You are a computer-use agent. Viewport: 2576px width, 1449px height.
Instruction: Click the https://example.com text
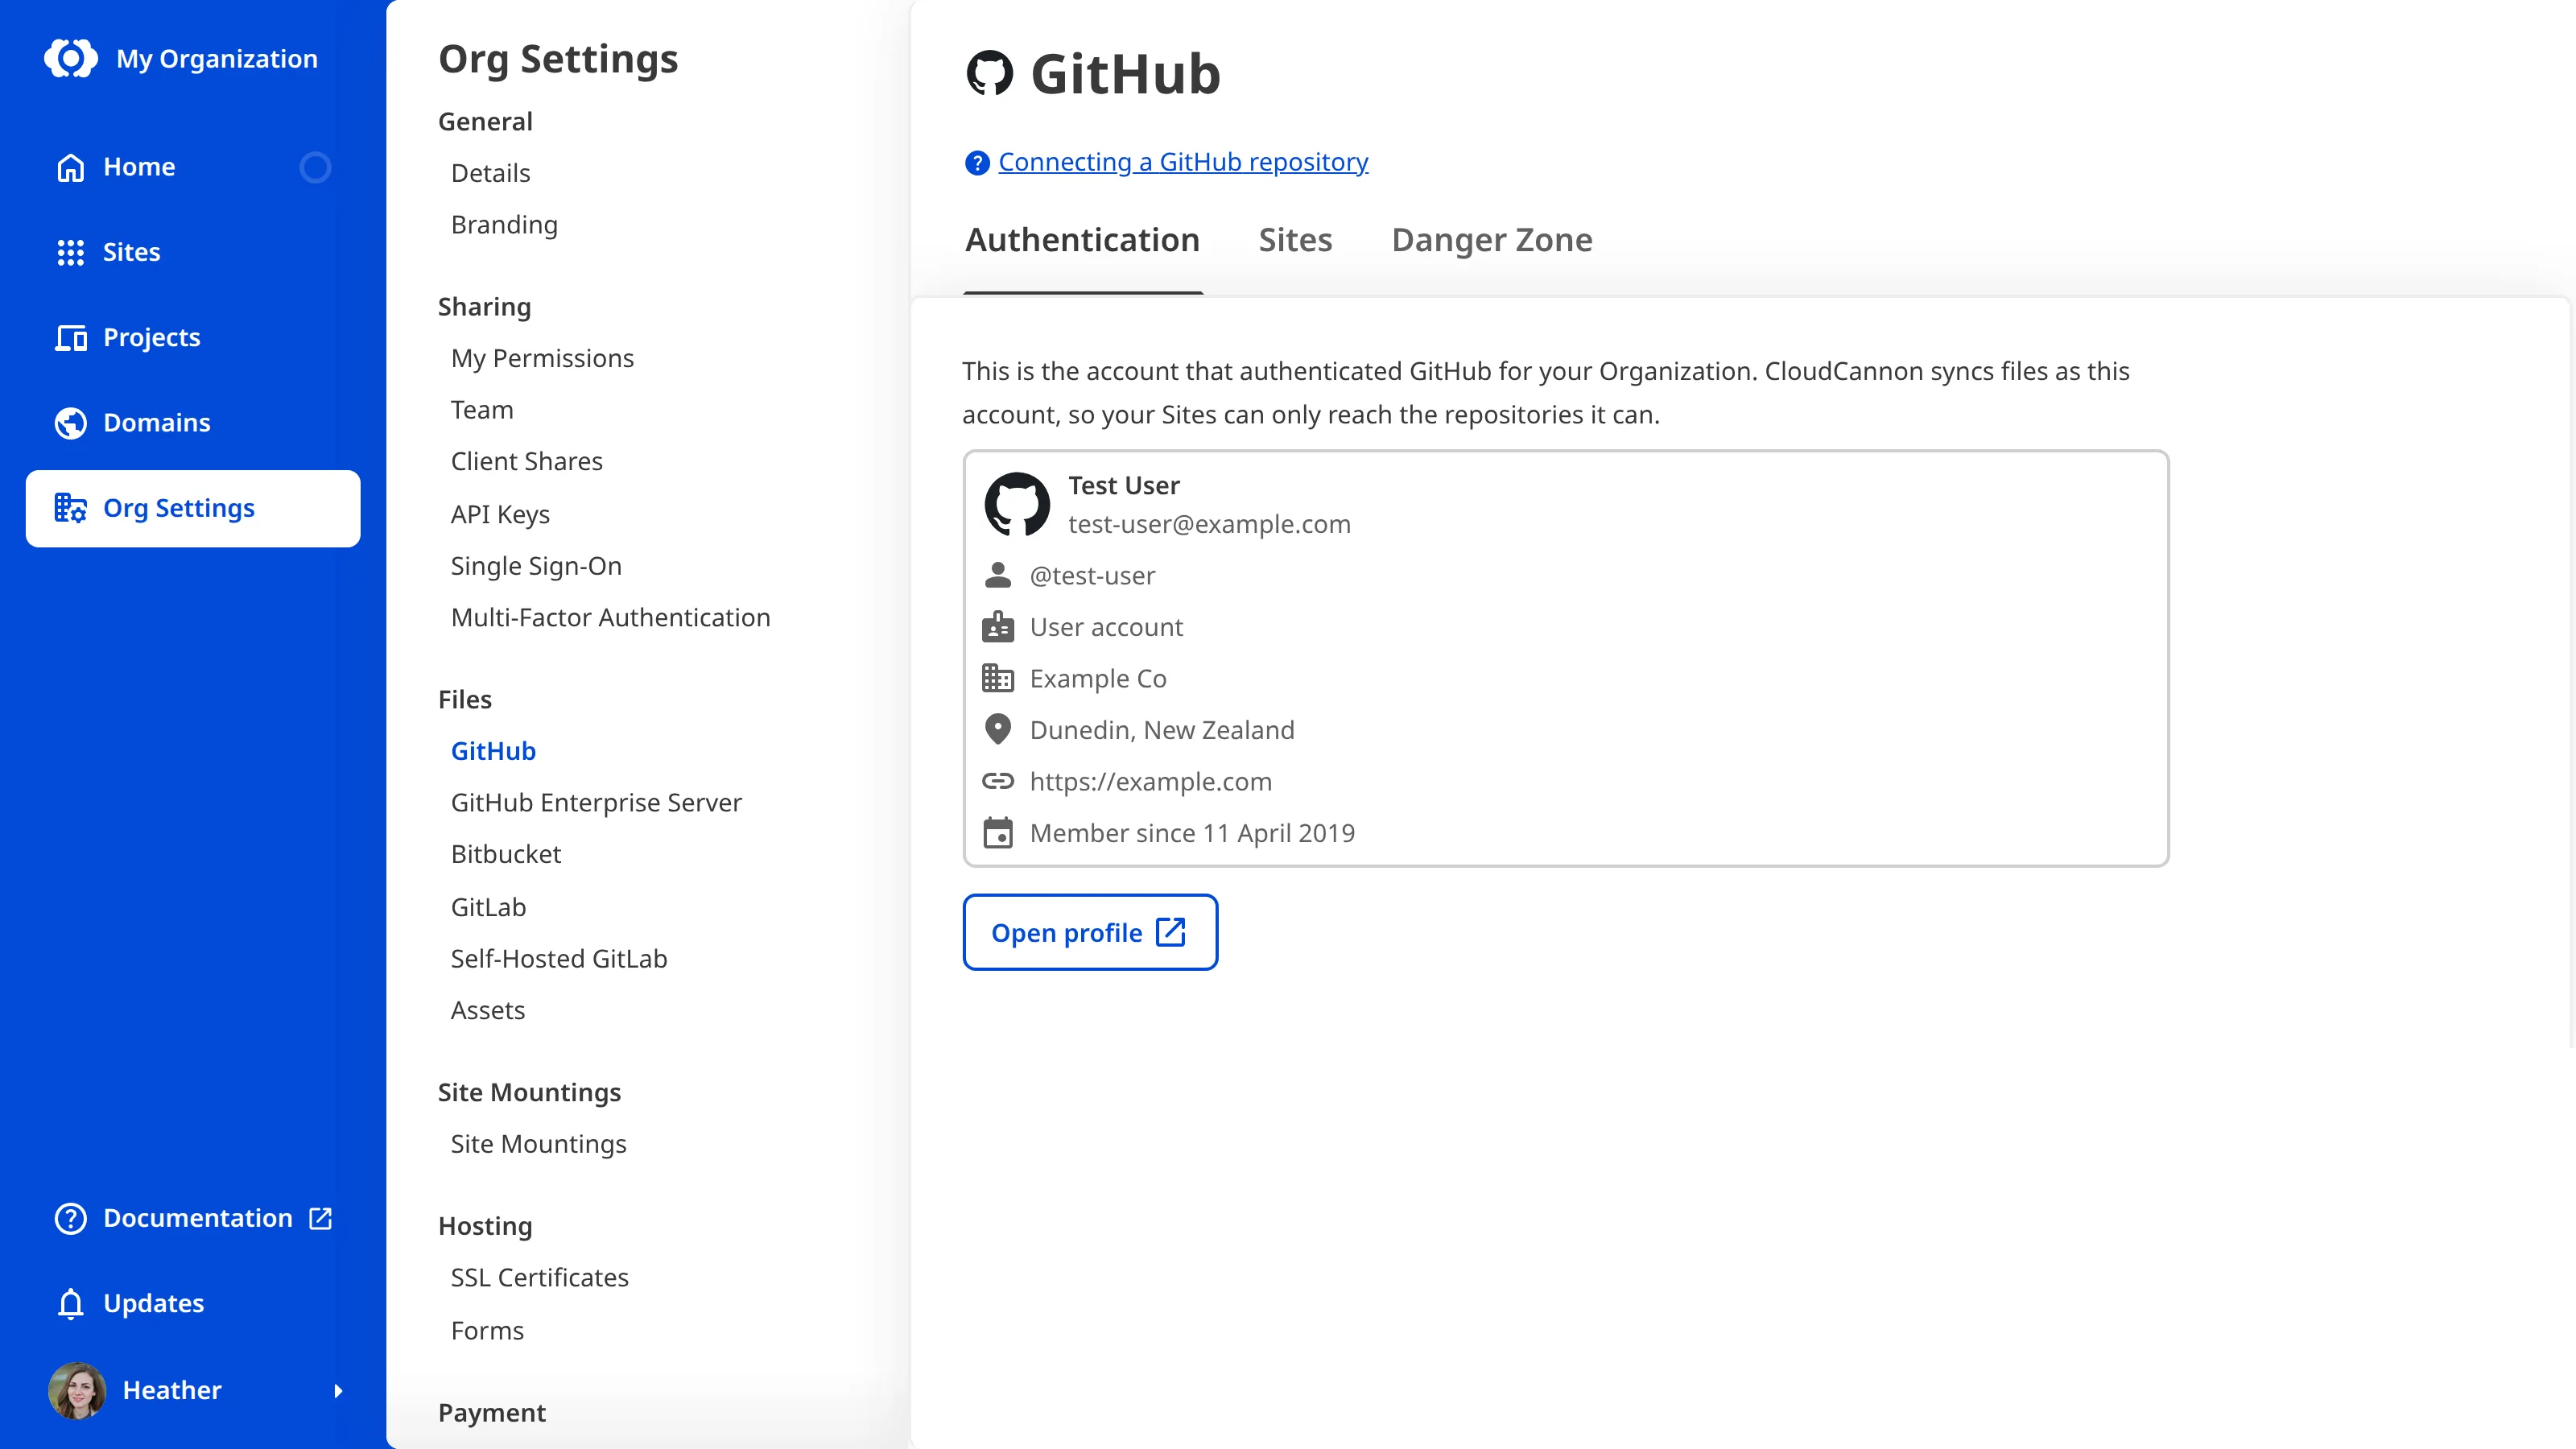[x=1151, y=782]
